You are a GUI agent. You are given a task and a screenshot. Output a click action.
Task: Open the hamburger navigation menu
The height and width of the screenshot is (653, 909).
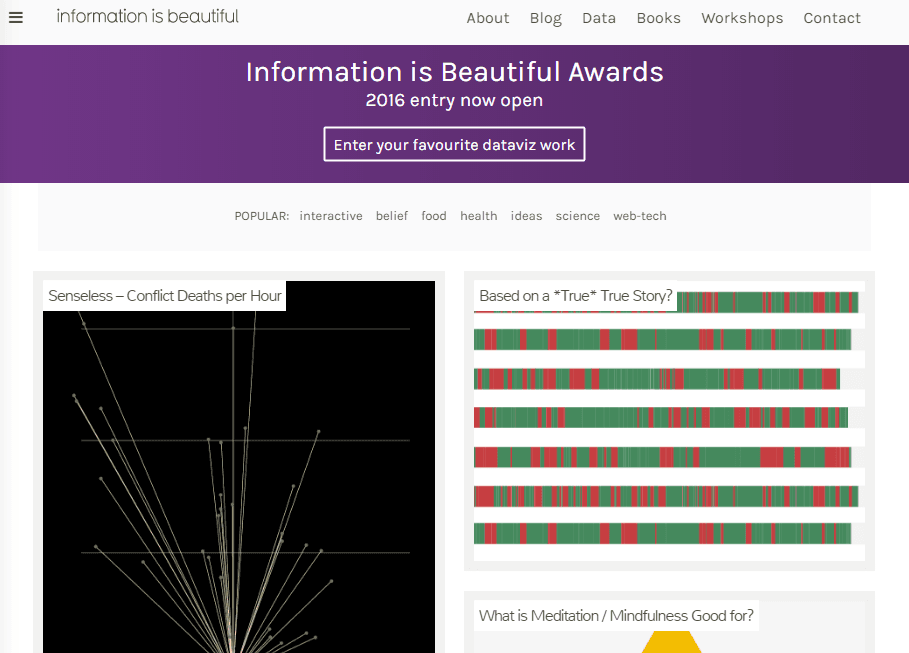pyautogui.click(x=15, y=16)
